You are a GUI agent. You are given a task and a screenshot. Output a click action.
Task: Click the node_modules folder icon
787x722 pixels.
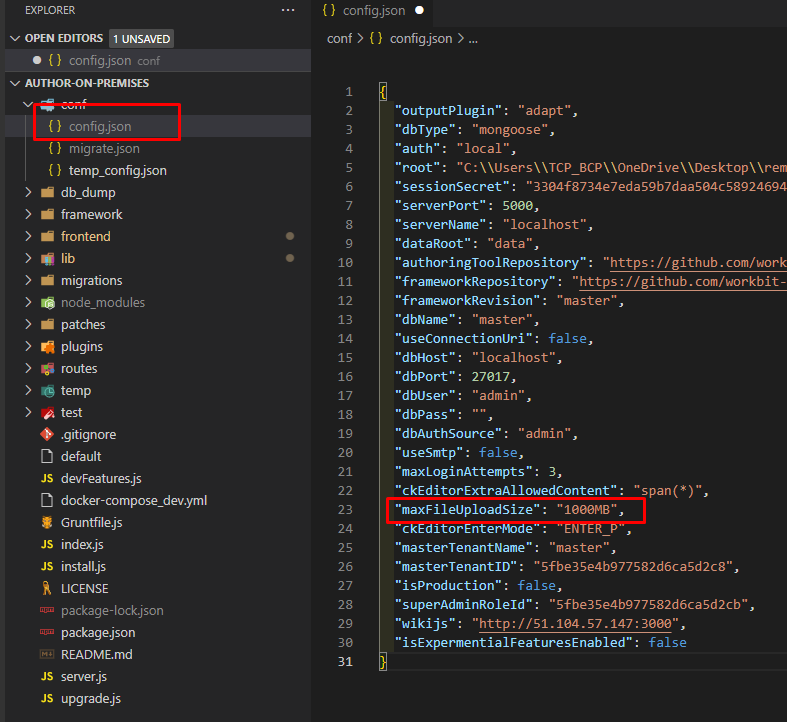point(47,302)
